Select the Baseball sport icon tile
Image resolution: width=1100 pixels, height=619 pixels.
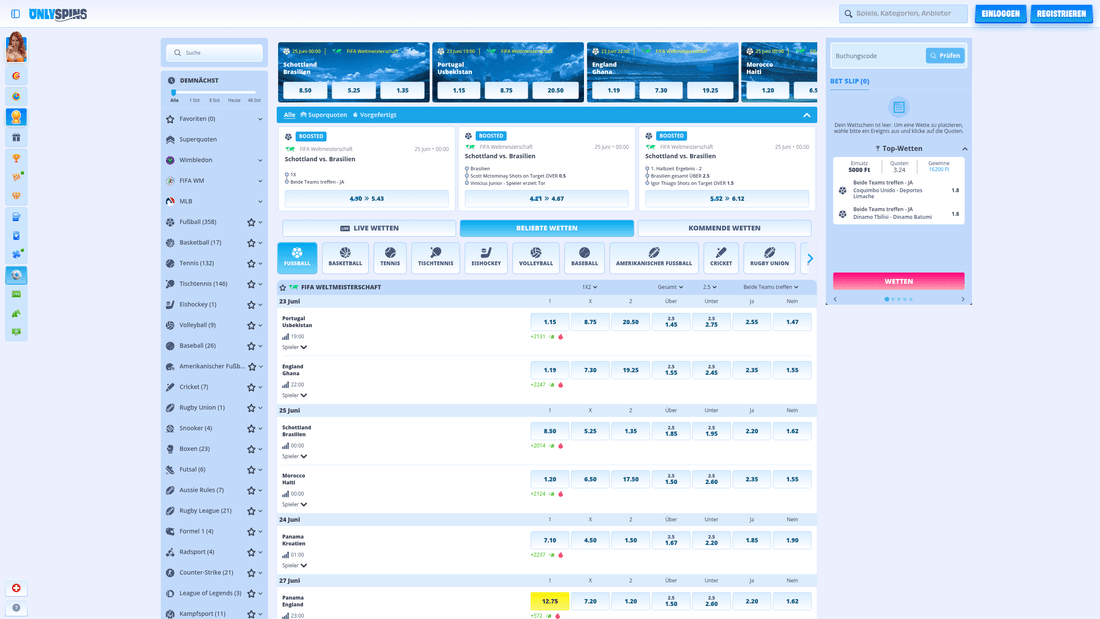click(584, 258)
